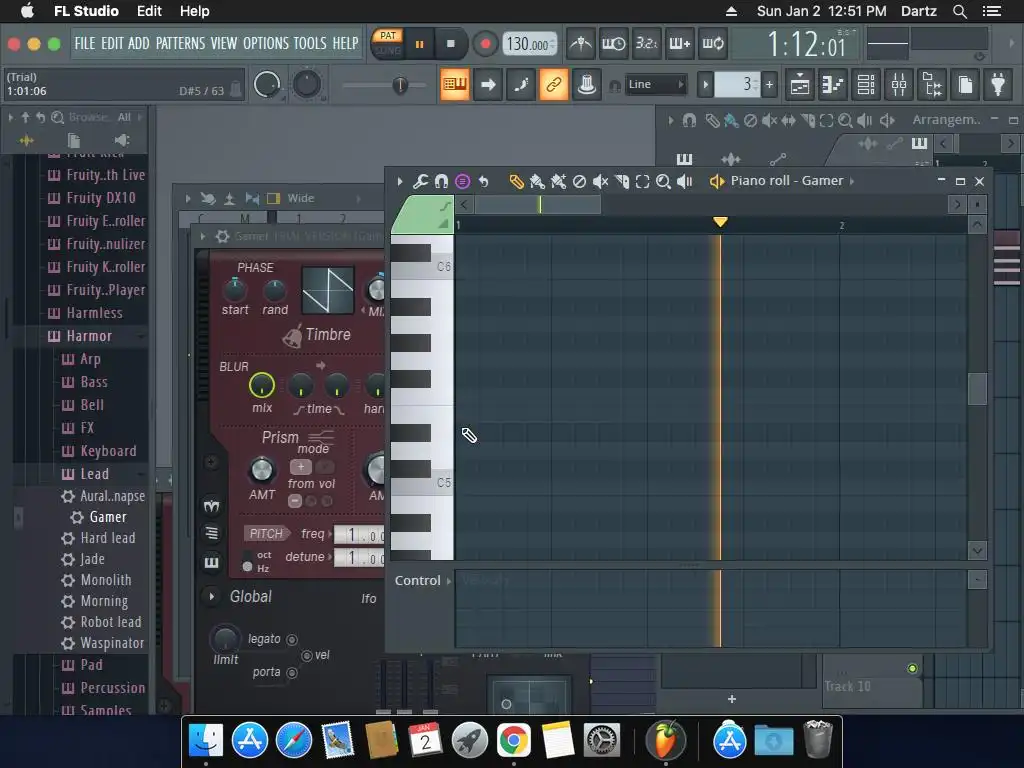Open the Arrangement dropdown in Playlist

click(946, 120)
